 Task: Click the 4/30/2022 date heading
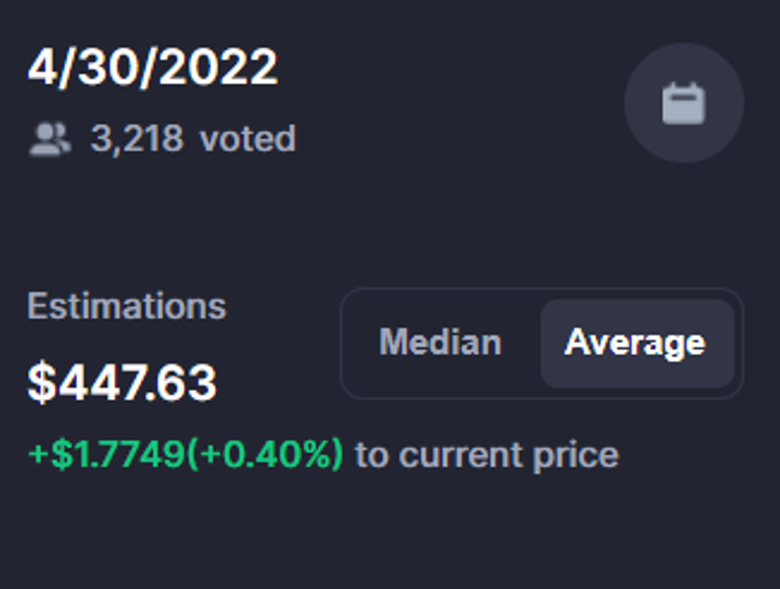coord(152,68)
